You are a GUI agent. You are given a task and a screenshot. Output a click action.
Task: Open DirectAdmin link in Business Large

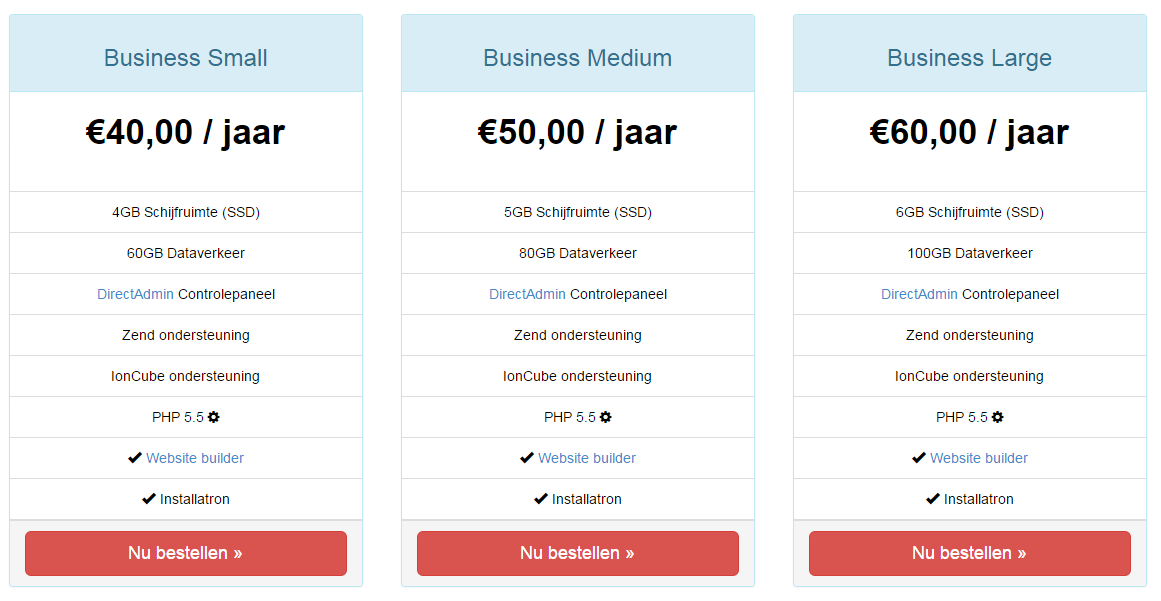[x=919, y=295]
